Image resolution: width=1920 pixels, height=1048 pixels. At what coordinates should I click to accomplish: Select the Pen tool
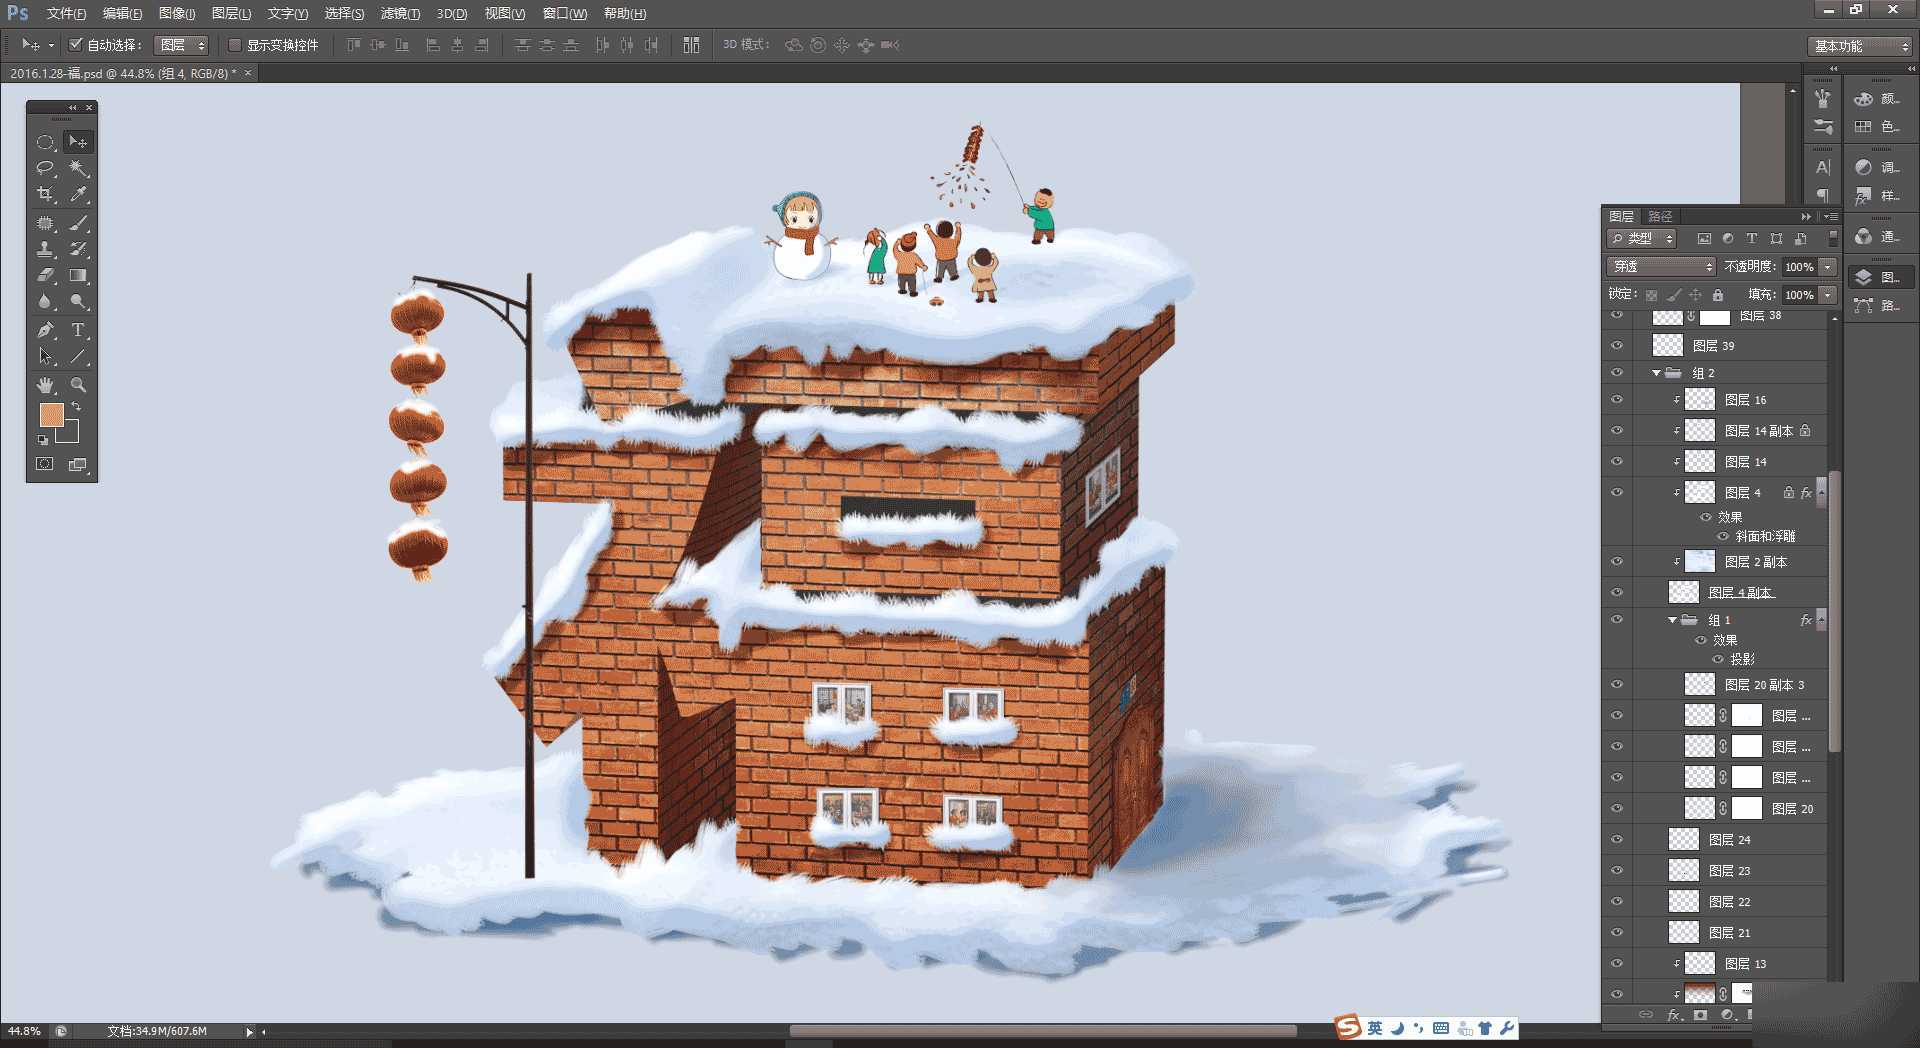[45, 330]
